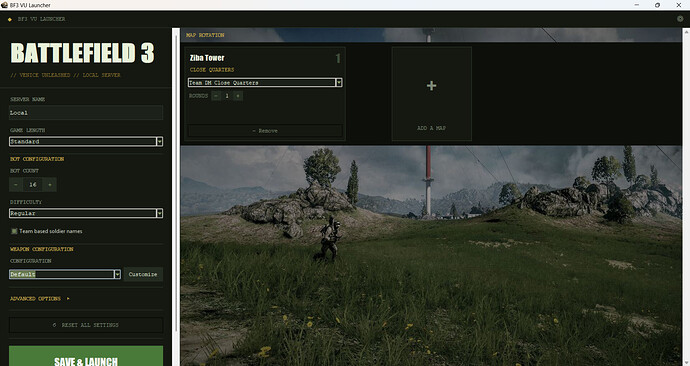Image resolution: width=690 pixels, height=366 pixels.
Task: Maximize the BF3 VU Launcher window
Action: (x=657, y=5)
